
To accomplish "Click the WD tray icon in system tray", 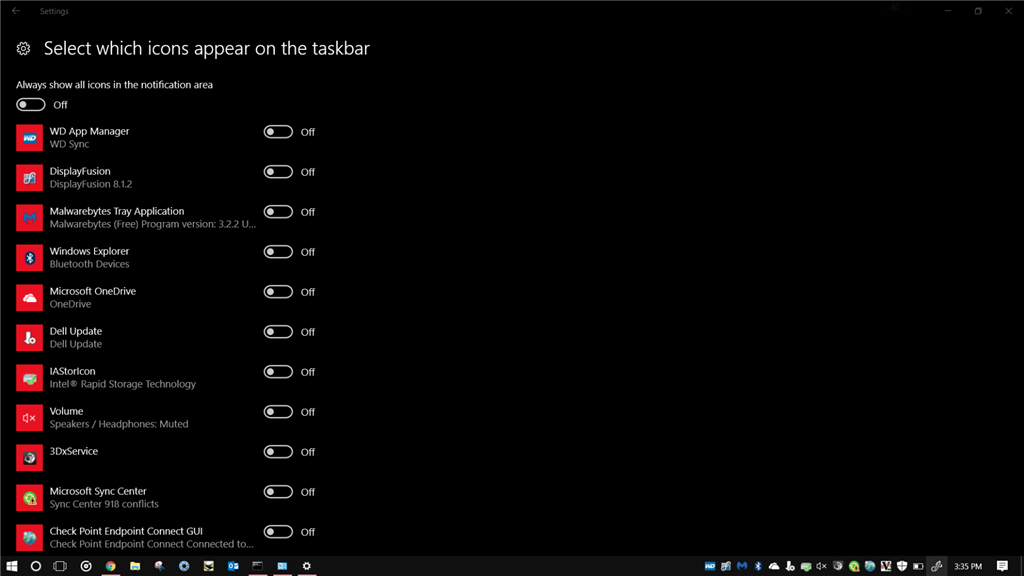I will [710, 566].
